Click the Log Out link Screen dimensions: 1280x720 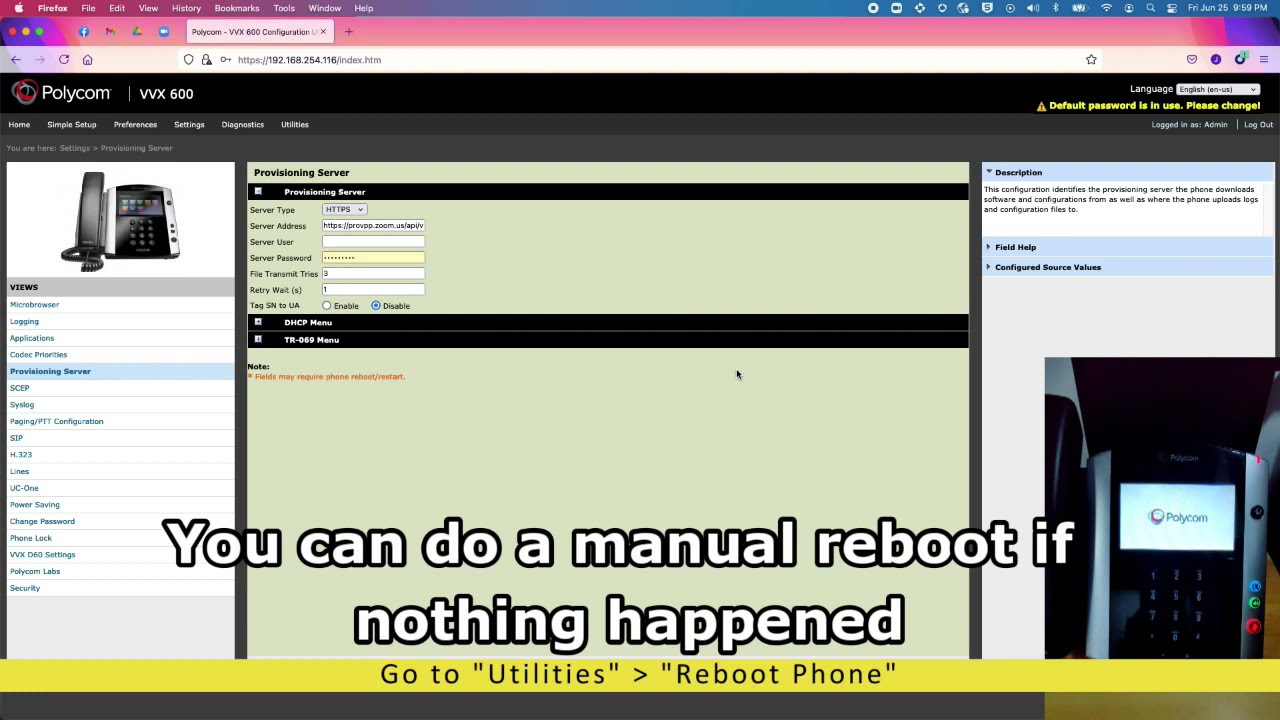(x=1259, y=125)
